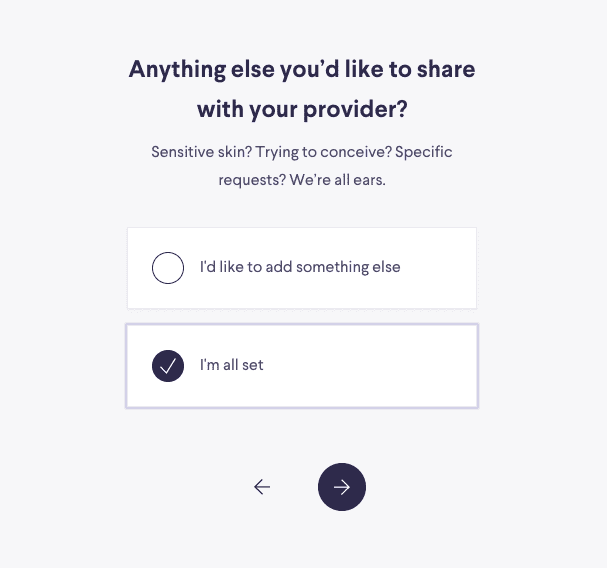Viewport: 607px width, 568px height.
Task: Choose the unselected radio option
Action: pyautogui.click(x=168, y=268)
